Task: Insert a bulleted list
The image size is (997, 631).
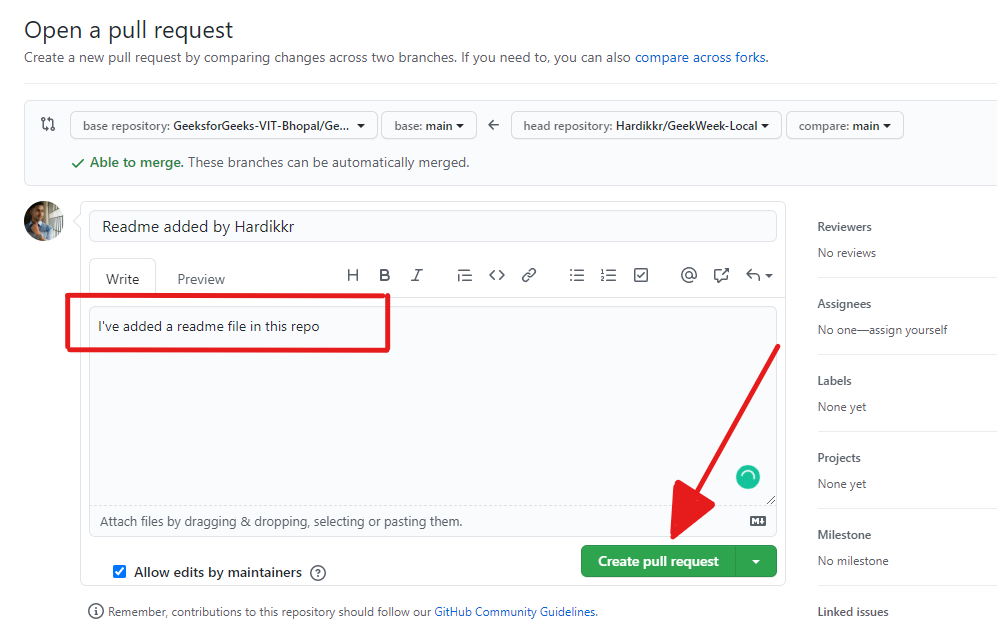Action: point(577,275)
